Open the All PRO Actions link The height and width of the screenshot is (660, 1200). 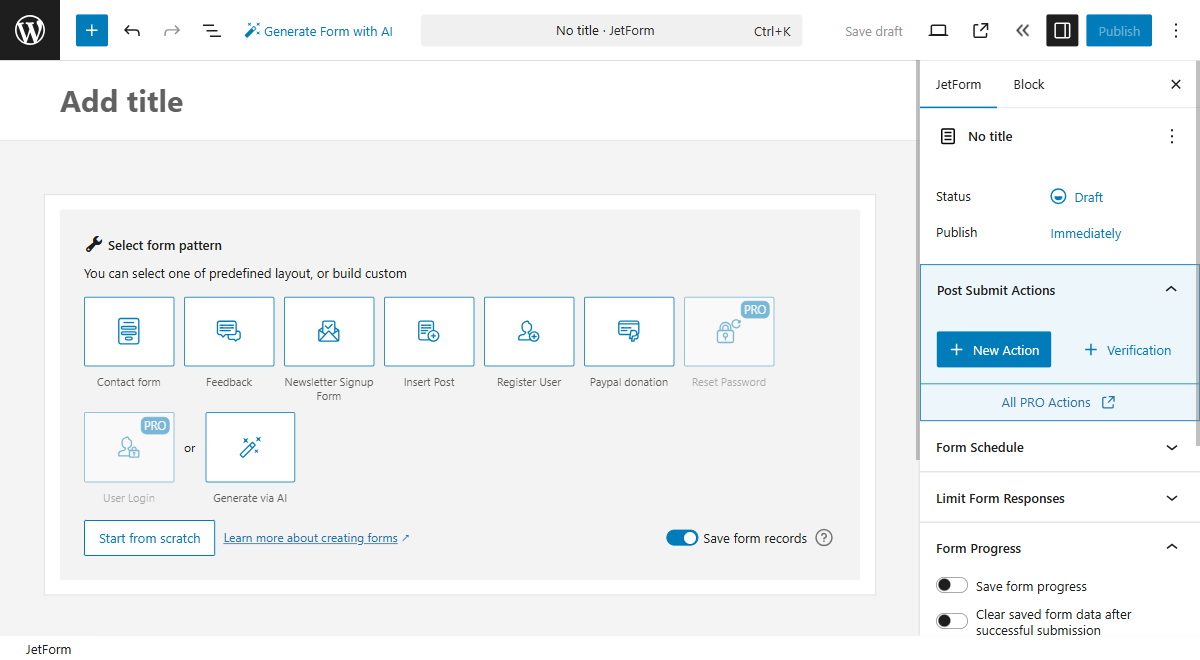pos(1059,402)
